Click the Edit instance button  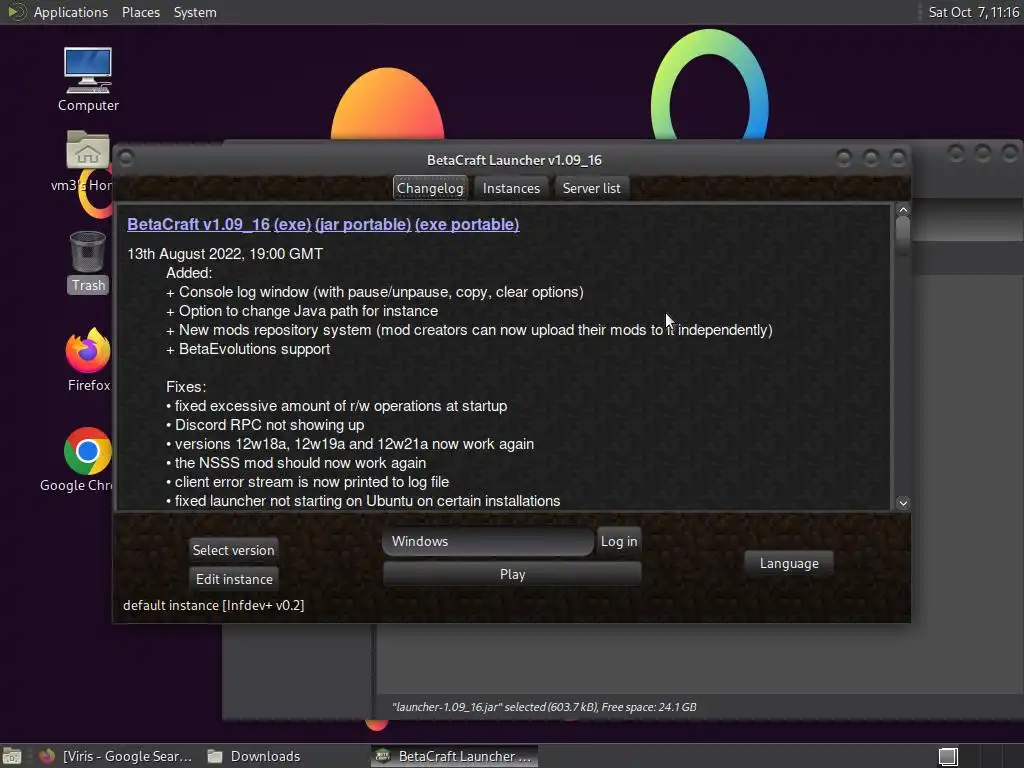tap(234, 579)
